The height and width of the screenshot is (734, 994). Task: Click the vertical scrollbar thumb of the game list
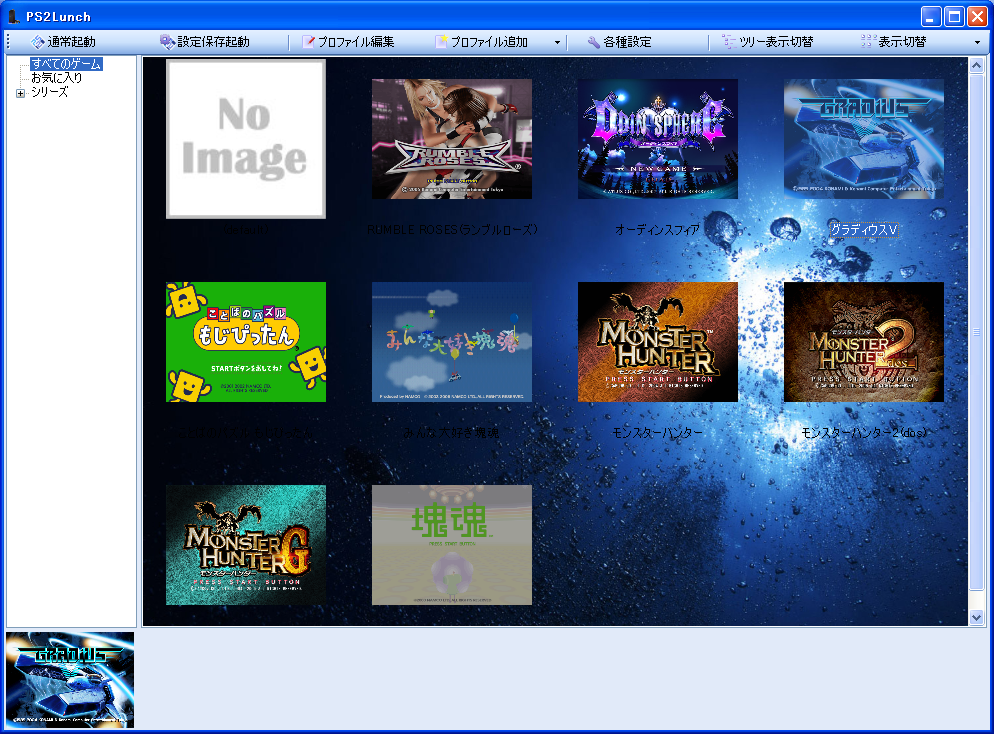[976, 332]
